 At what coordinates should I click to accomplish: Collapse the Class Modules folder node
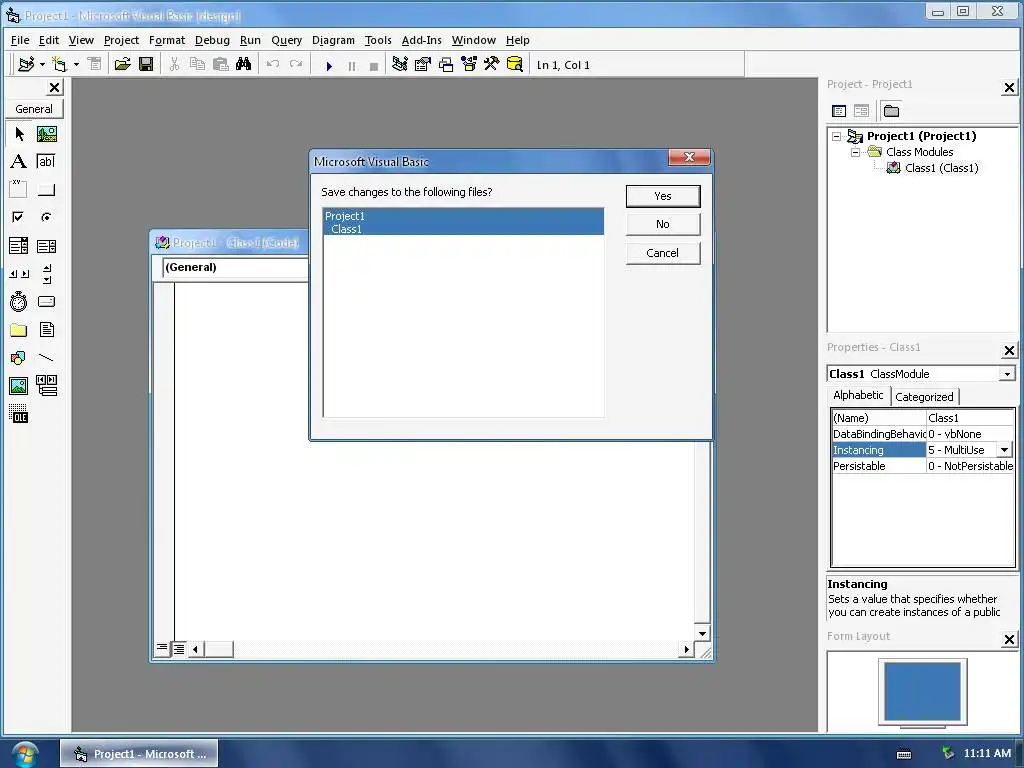click(x=856, y=152)
